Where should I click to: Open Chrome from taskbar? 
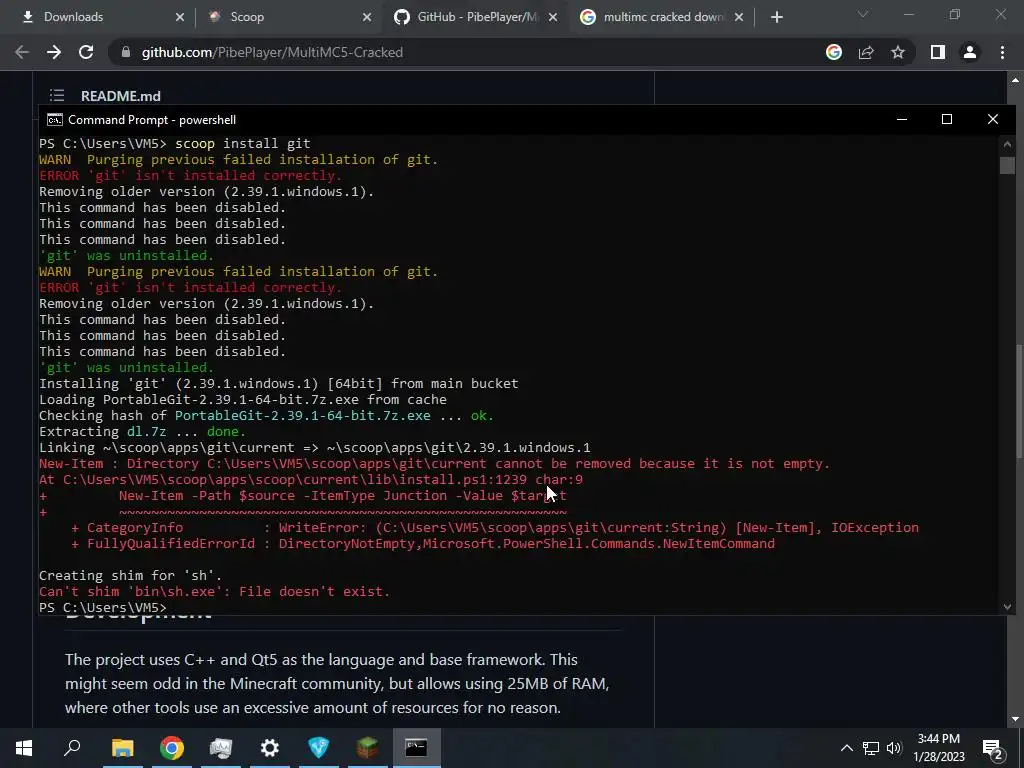[x=172, y=748]
